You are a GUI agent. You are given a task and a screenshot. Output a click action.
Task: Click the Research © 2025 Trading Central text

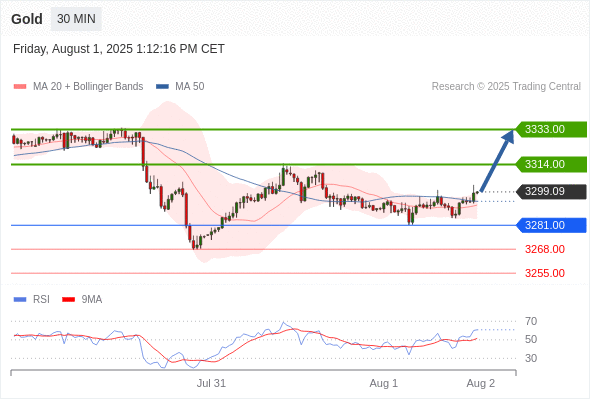pyautogui.click(x=506, y=87)
